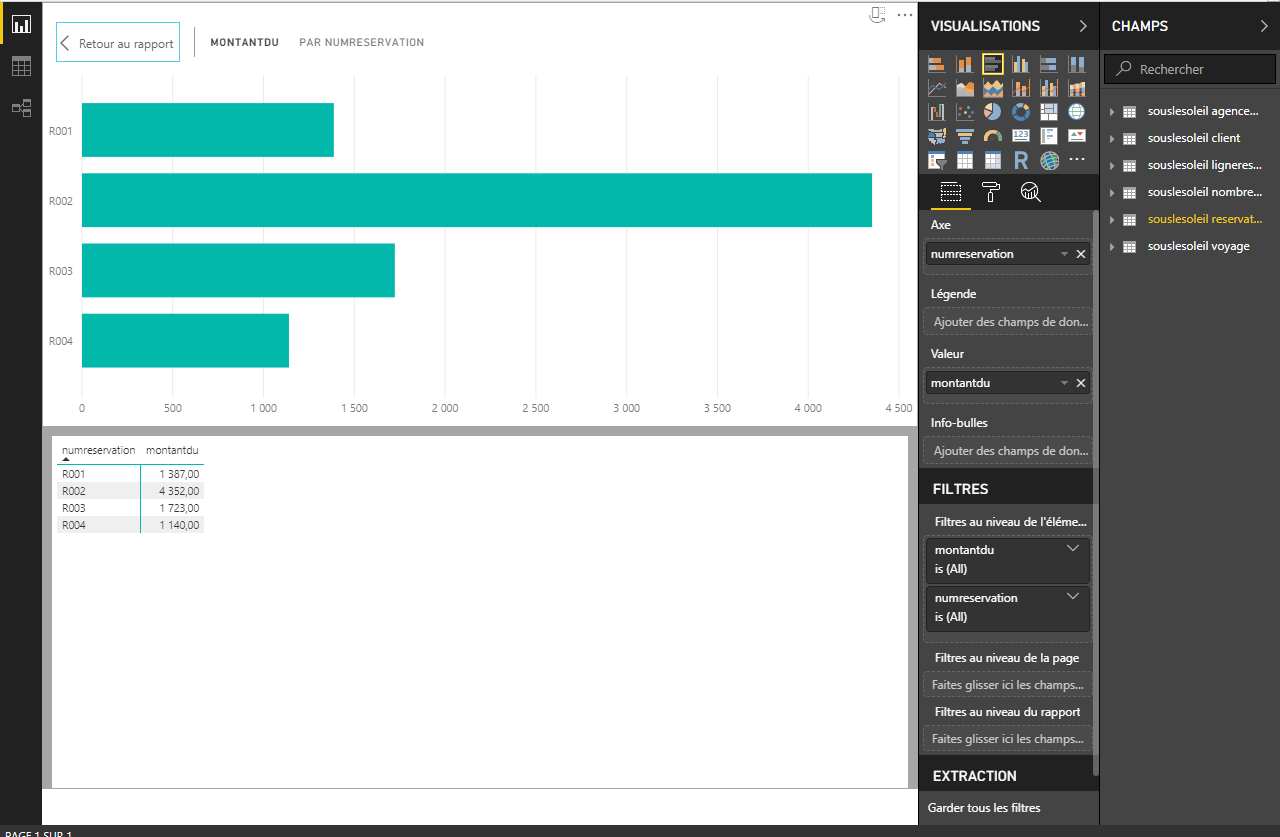Expand souslesoleil agence table
The height and width of the screenshot is (837, 1280).
(x=1112, y=111)
